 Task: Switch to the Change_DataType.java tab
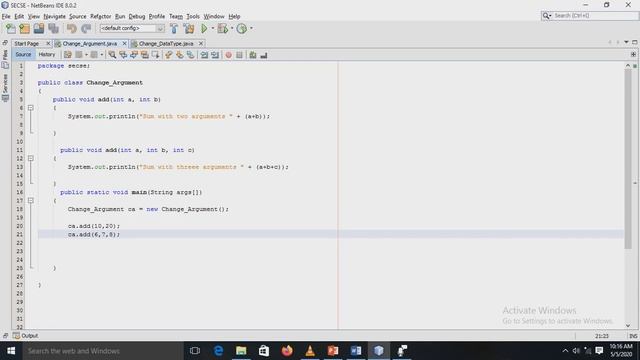[165, 43]
